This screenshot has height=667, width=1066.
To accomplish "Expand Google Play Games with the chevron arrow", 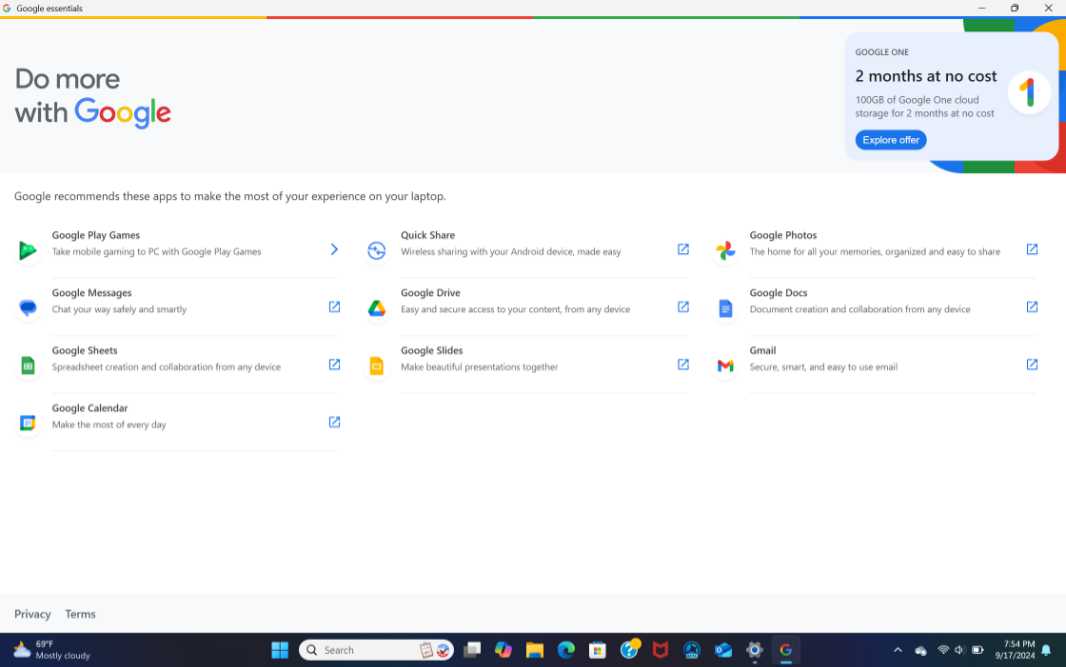I will coord(334,249).
